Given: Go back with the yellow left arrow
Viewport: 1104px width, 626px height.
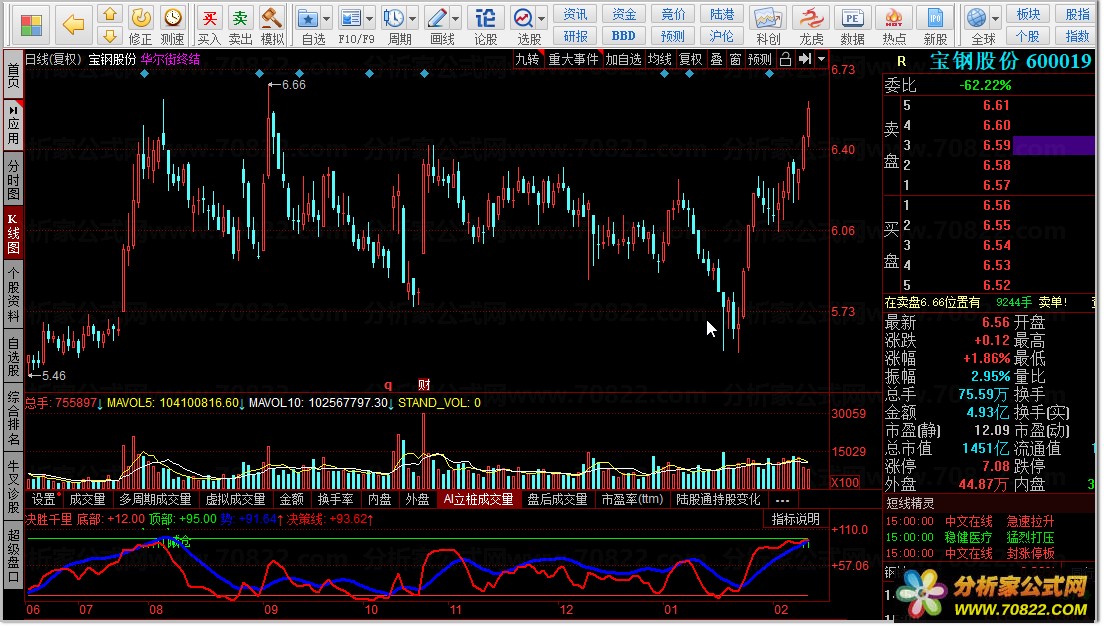Looking at the screenshot, I should [x=73, y=25].
